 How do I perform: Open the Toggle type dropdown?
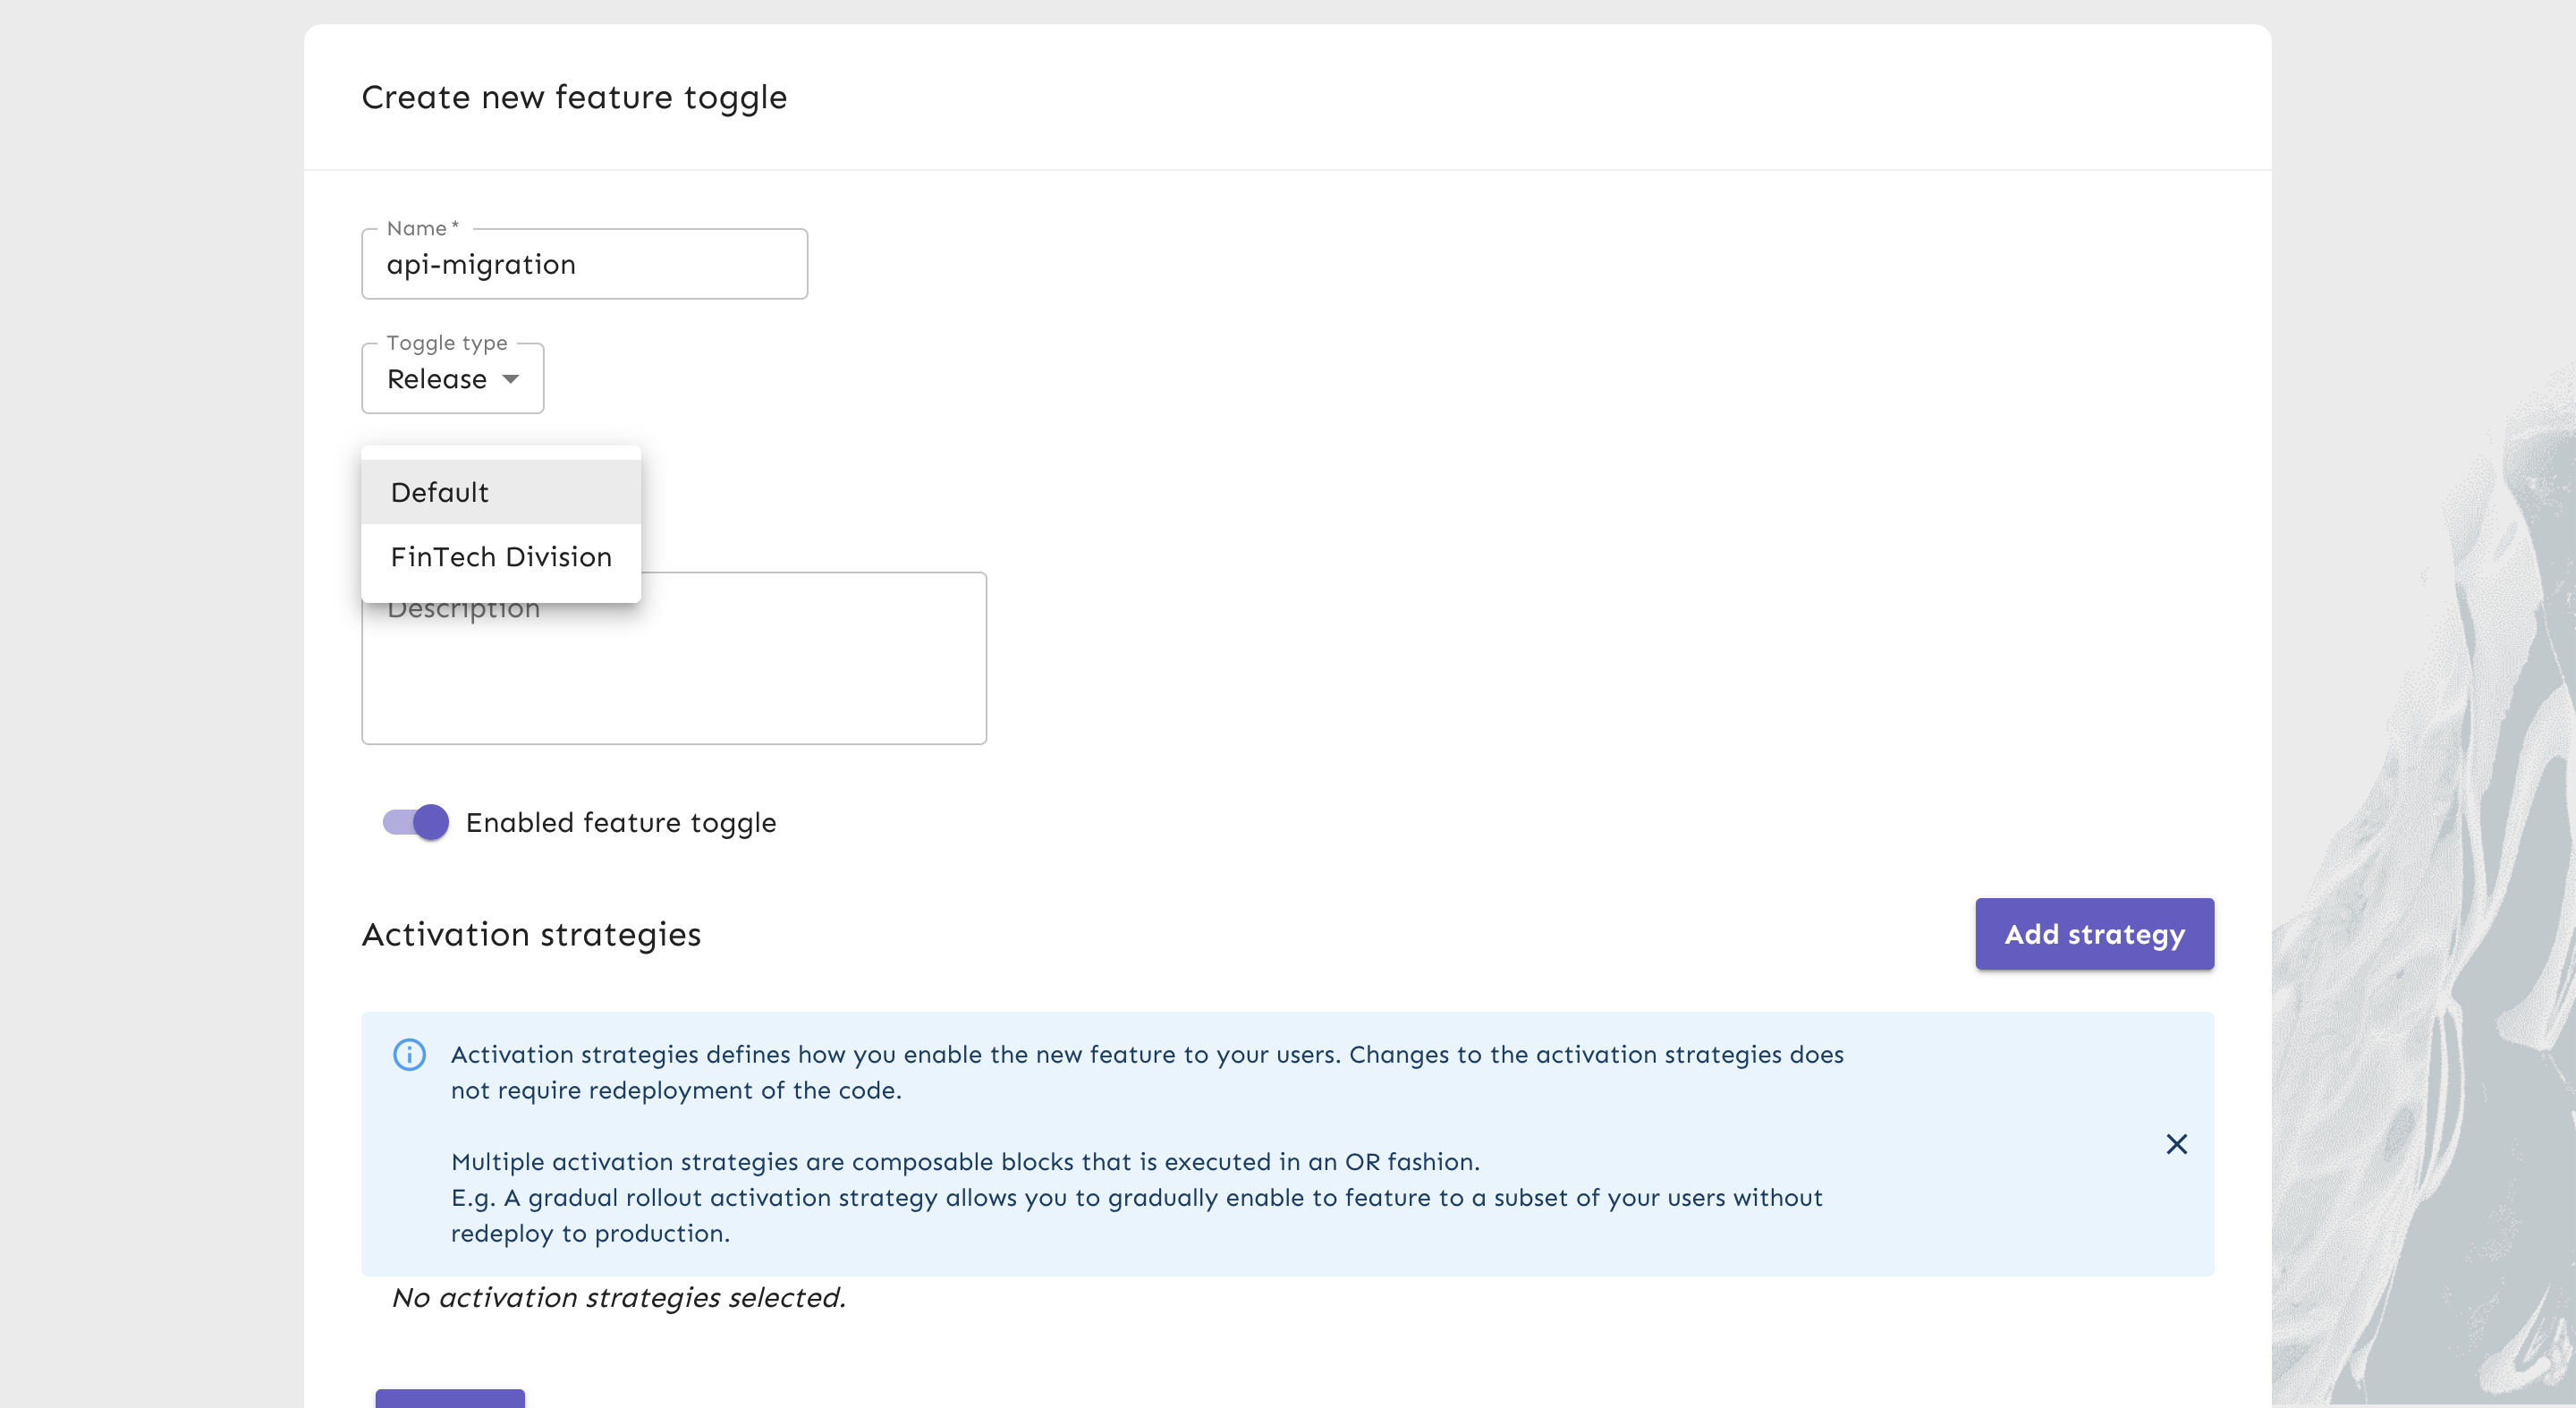click(x=452, y=379)
